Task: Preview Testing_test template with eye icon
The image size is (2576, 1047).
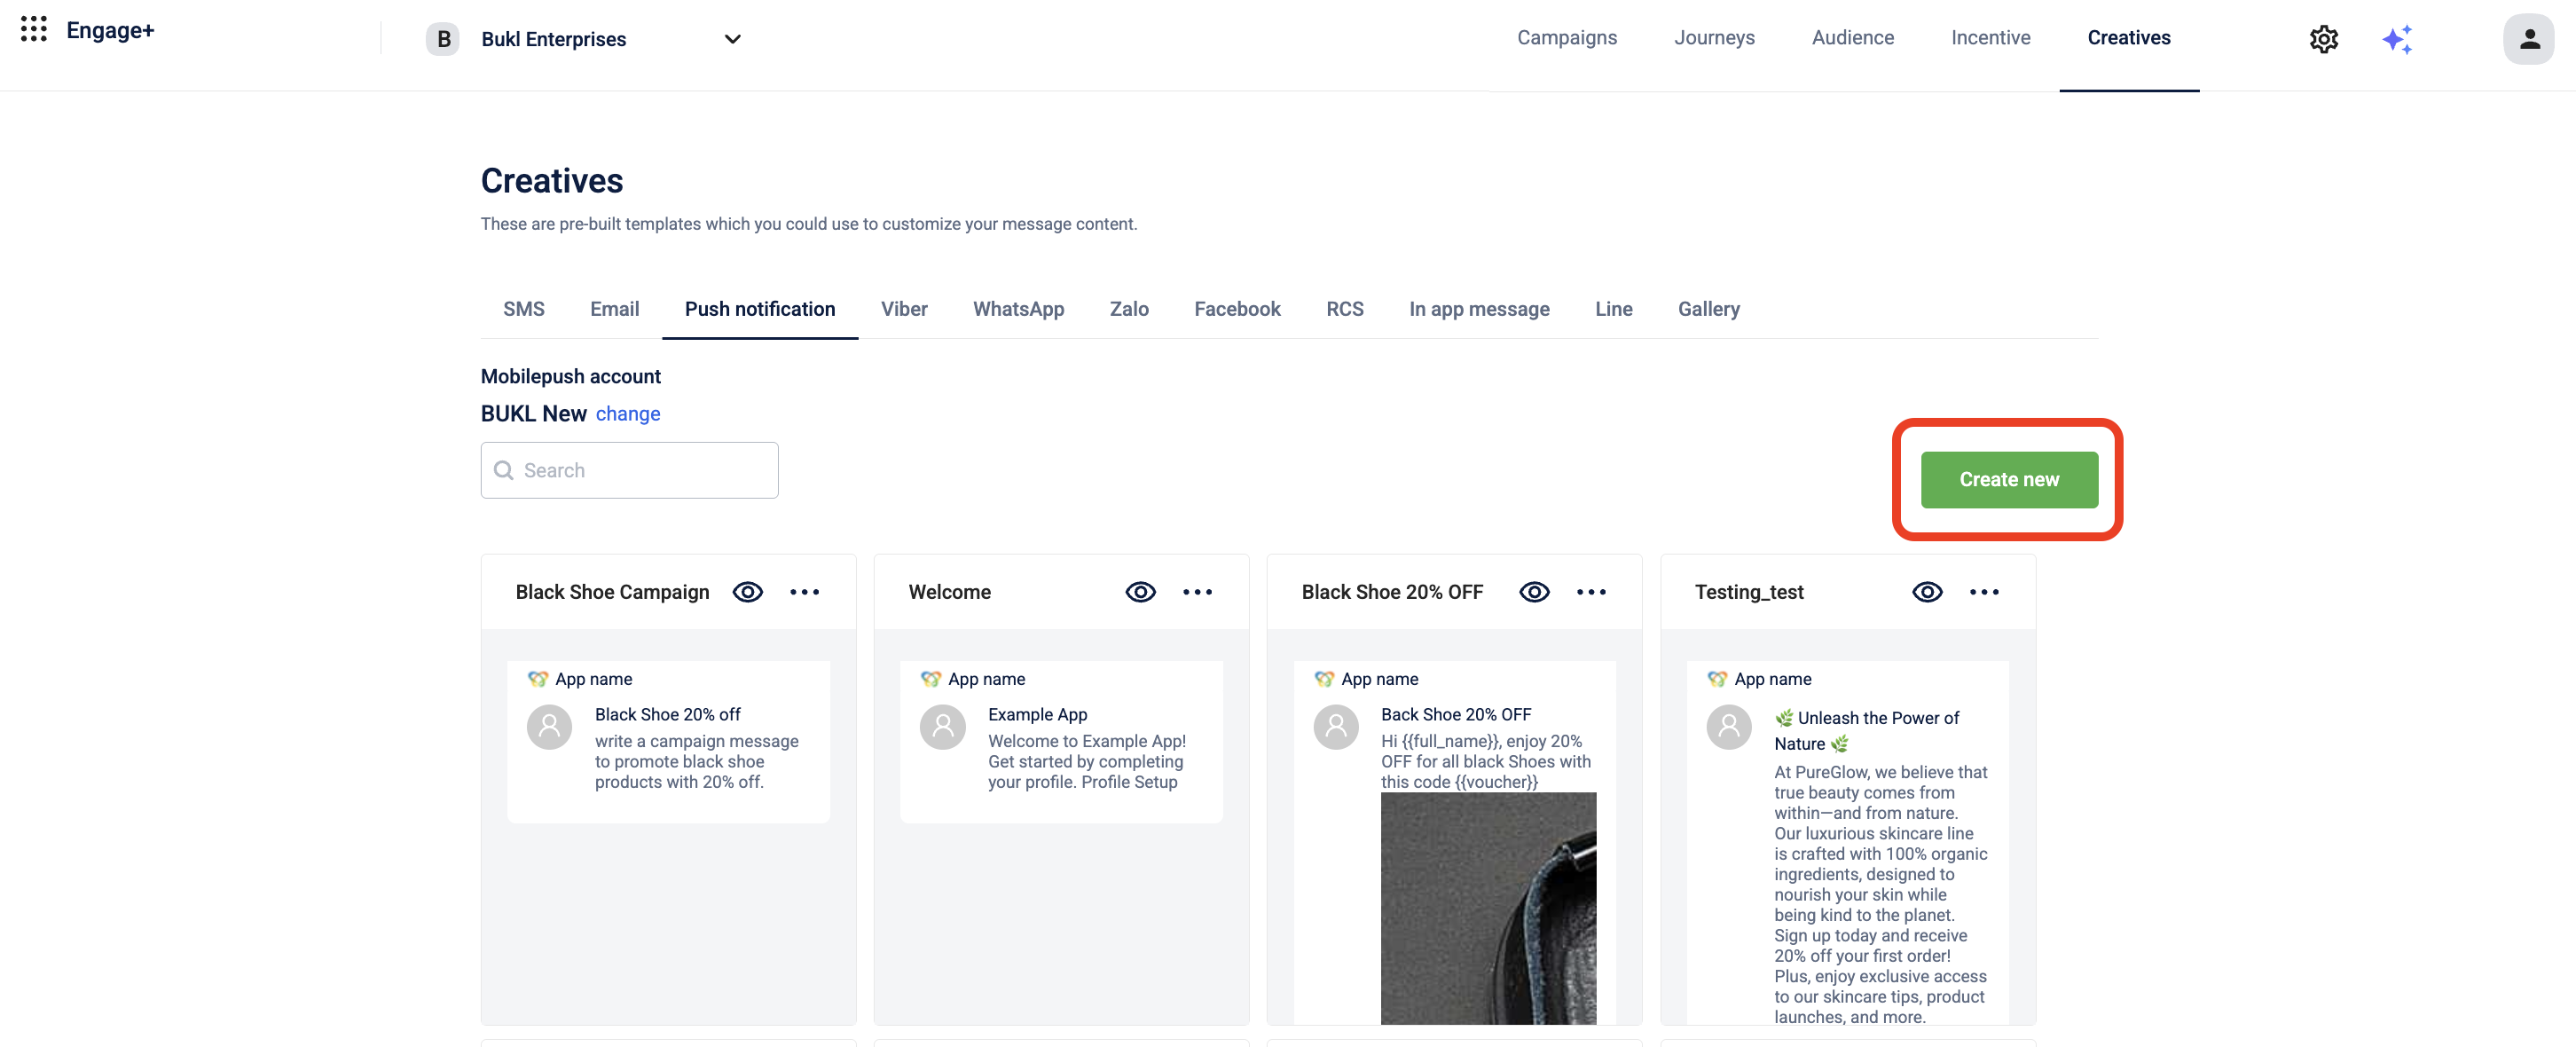Action: tap(1927, 592)
